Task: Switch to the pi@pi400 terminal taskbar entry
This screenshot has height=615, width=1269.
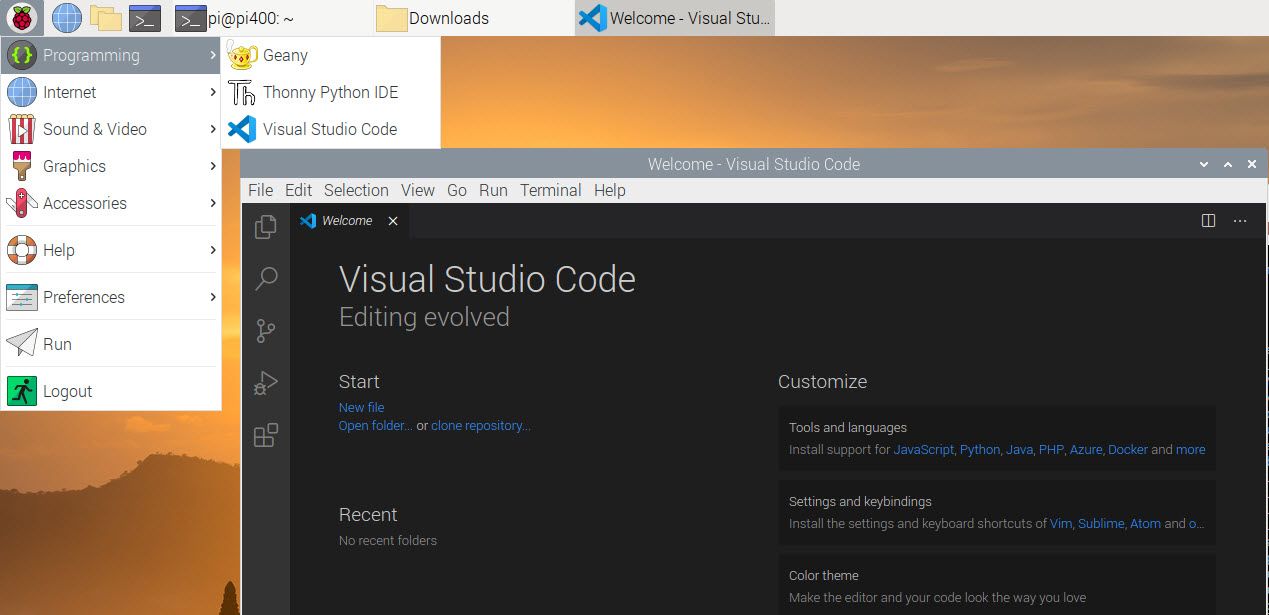Action: click(x=236, y=18)
